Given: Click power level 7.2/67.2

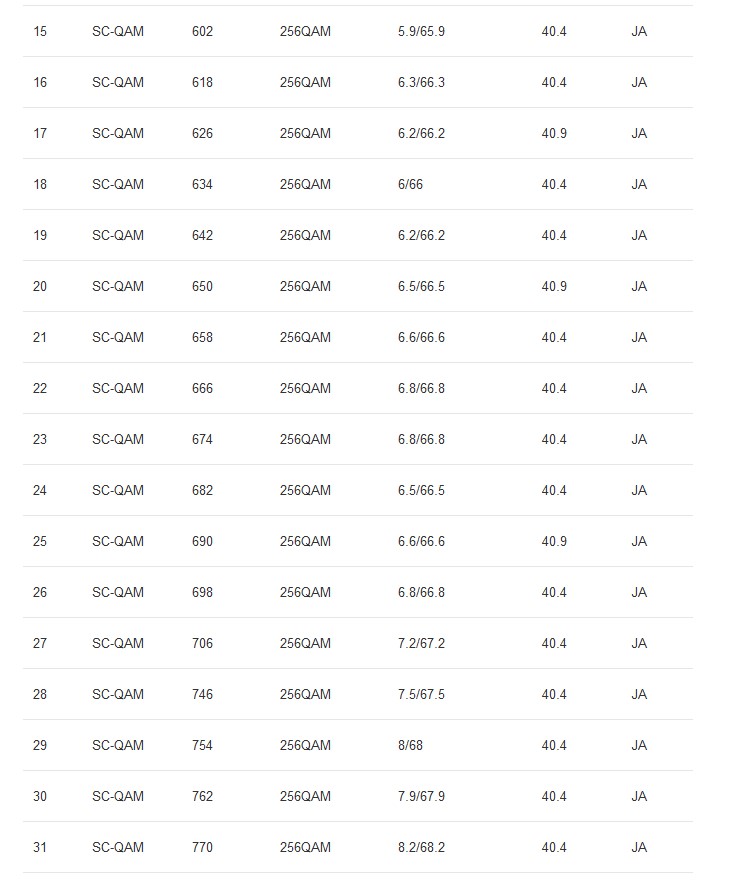Looking at the screenshot, I should tap(421, 643).
